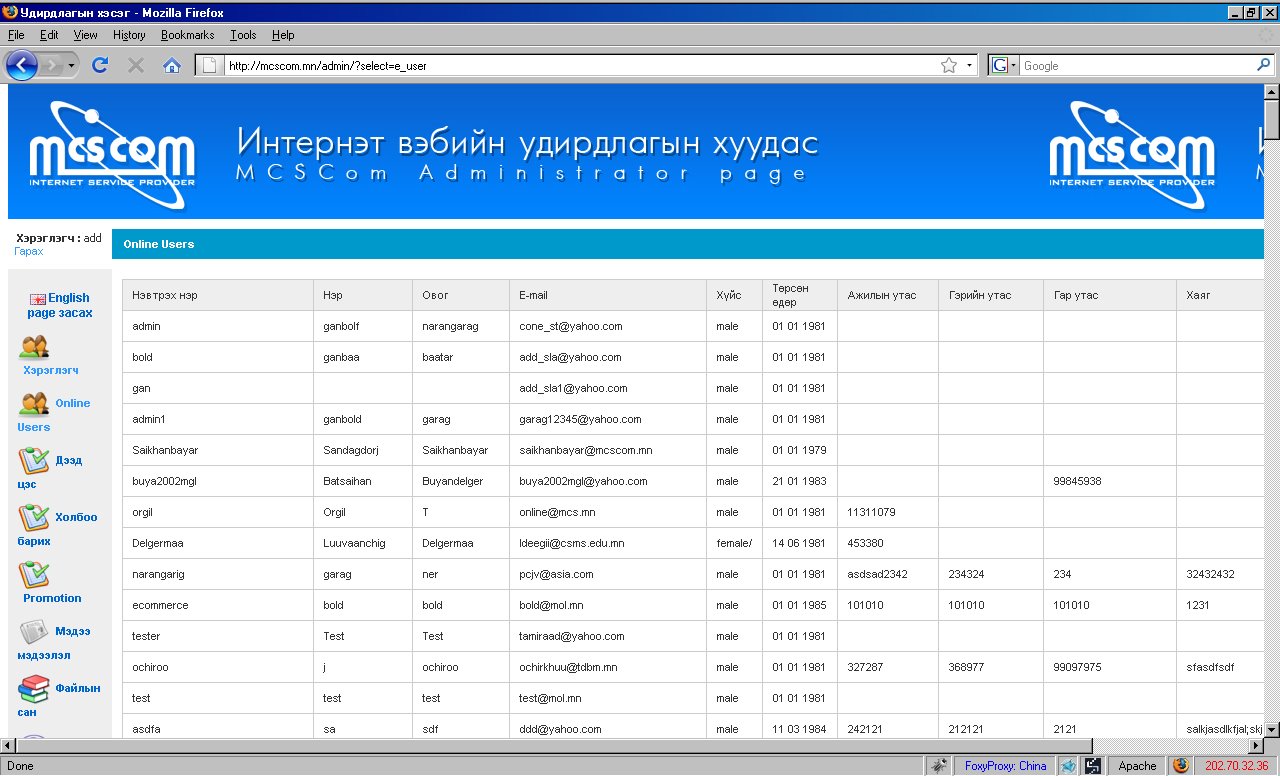
Task: Expand the URL bar history dropdown
Action: coord(969,65)
